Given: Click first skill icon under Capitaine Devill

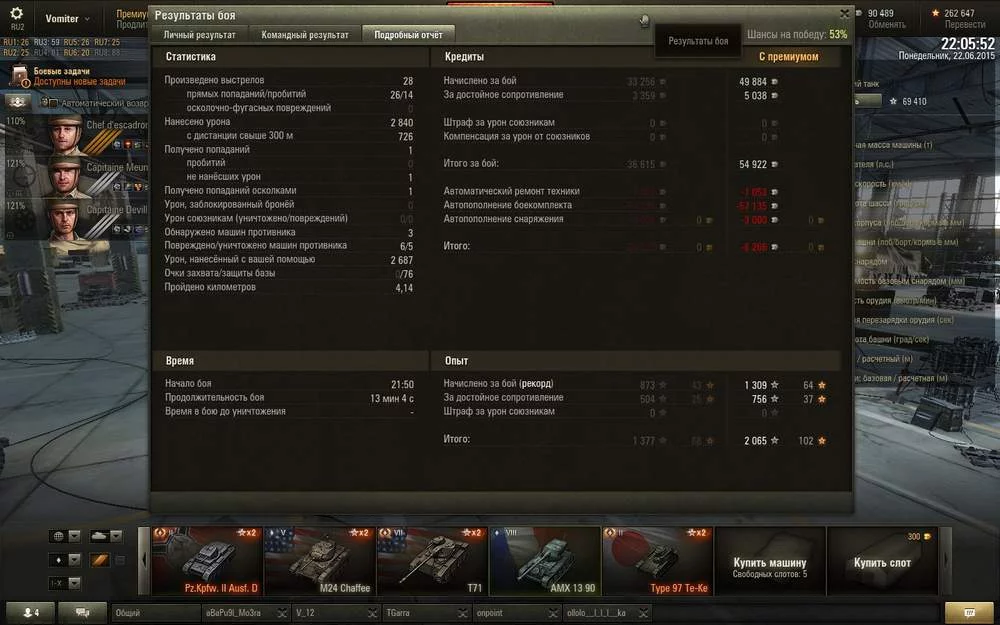Looking at the screenshot, I should pos(117,229).
